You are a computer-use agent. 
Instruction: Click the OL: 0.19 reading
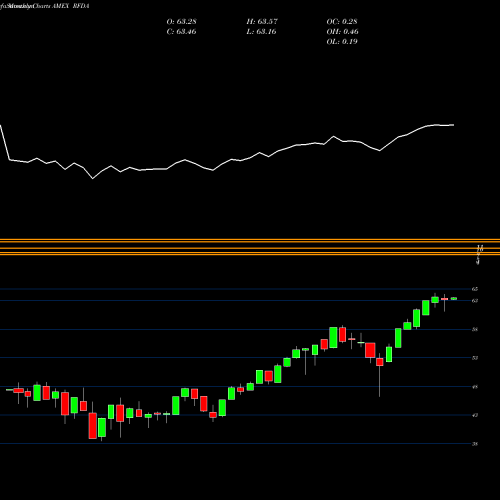click(x=342, y=42)
